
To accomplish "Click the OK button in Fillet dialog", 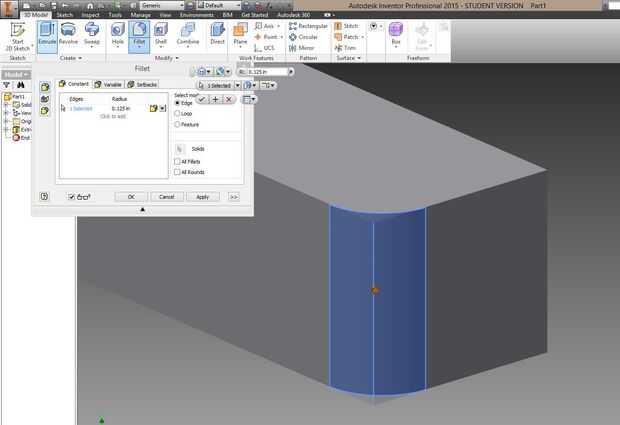I will [x=131, y=196].
